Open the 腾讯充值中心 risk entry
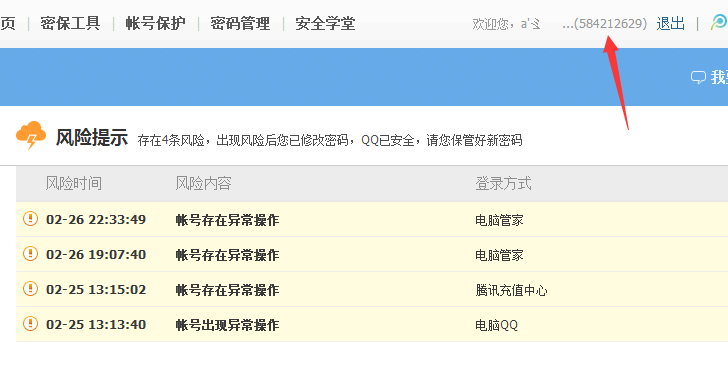This screenshot has height=384, width=728. [511, 290]
